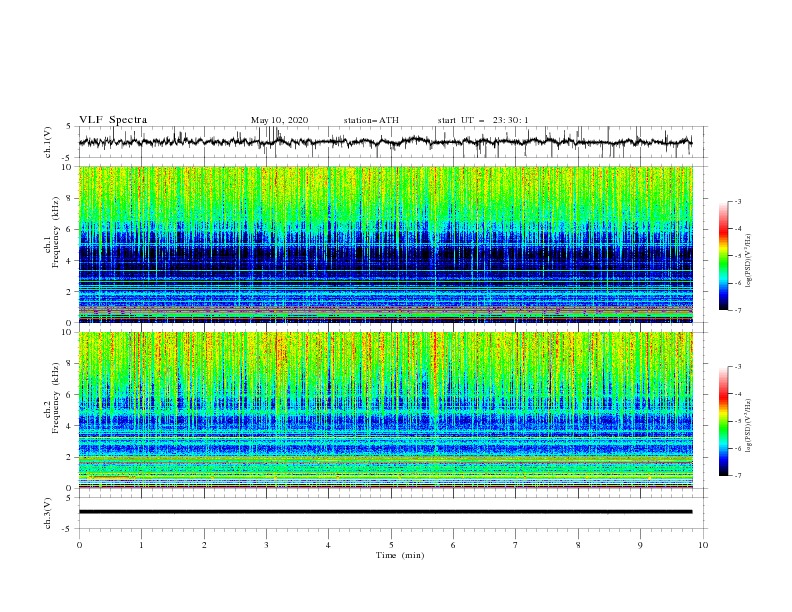
Task: Click time axis tick label "0"
Action: (79, 545)
